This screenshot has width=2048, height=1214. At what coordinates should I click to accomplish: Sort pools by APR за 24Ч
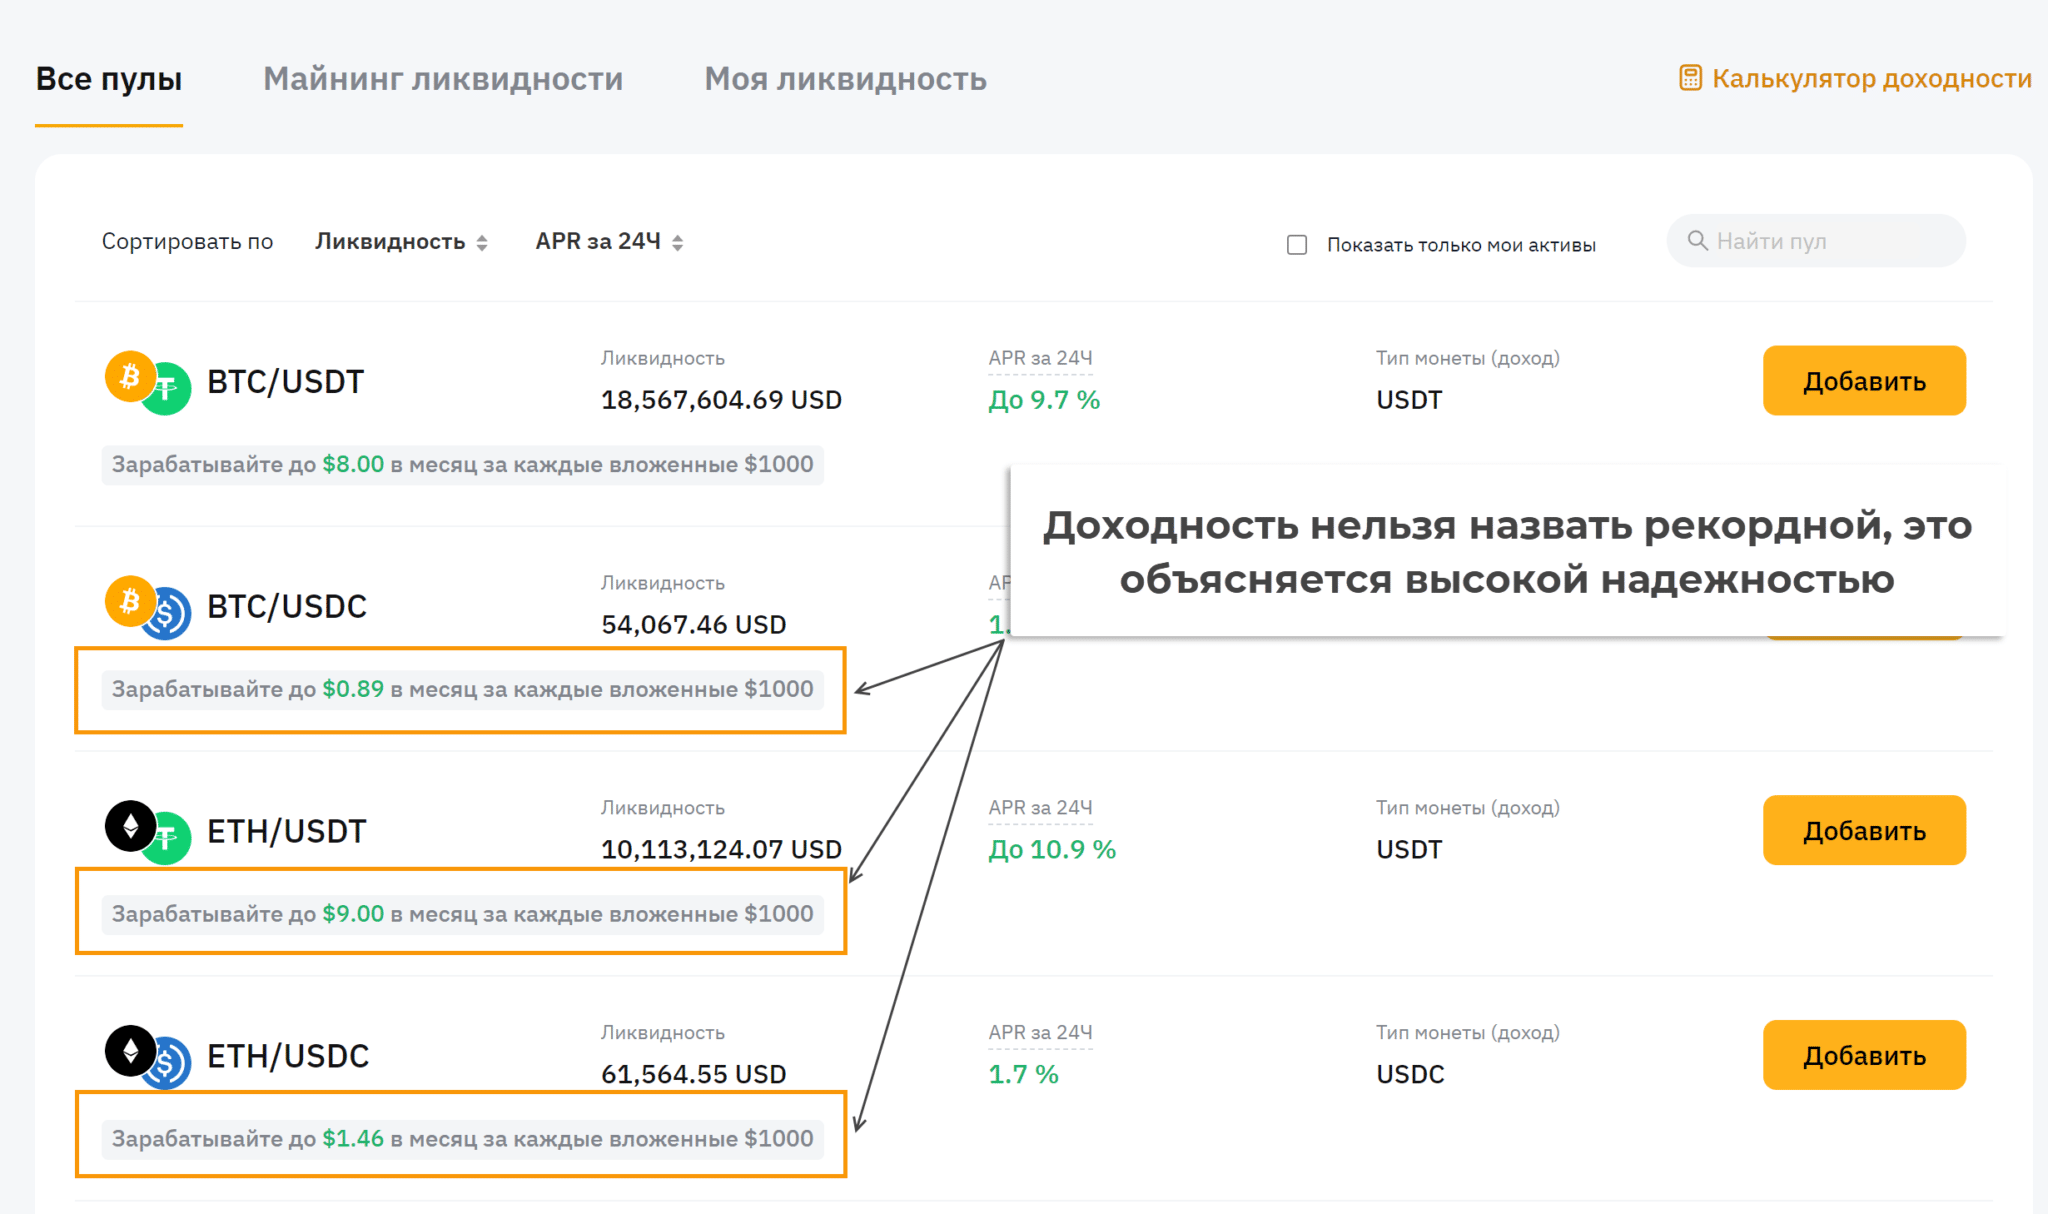click(598, 242)
